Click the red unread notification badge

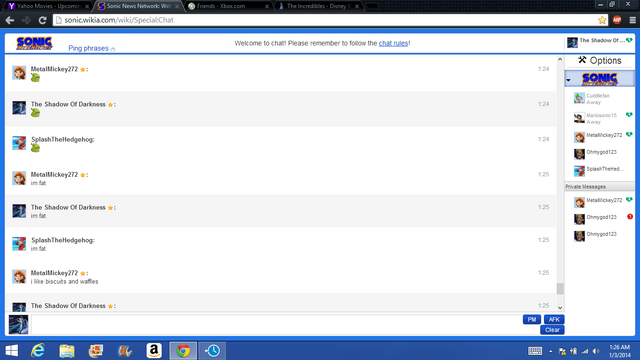pos(630,217)
